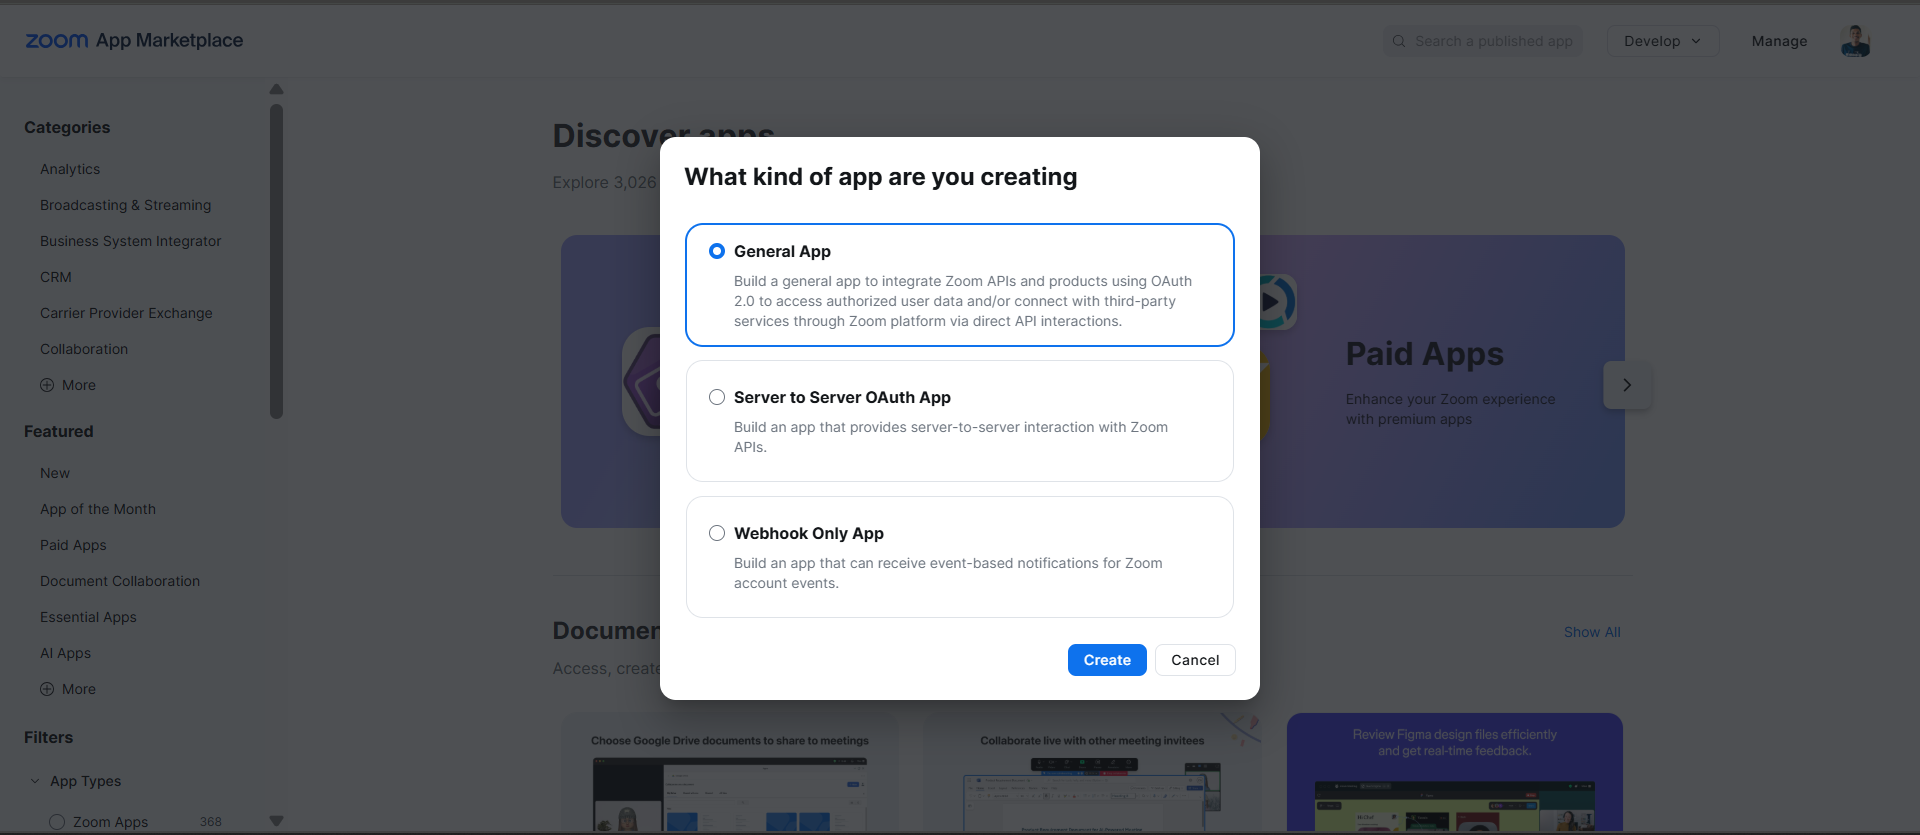Open the Manage page

tap(1779, 41)
